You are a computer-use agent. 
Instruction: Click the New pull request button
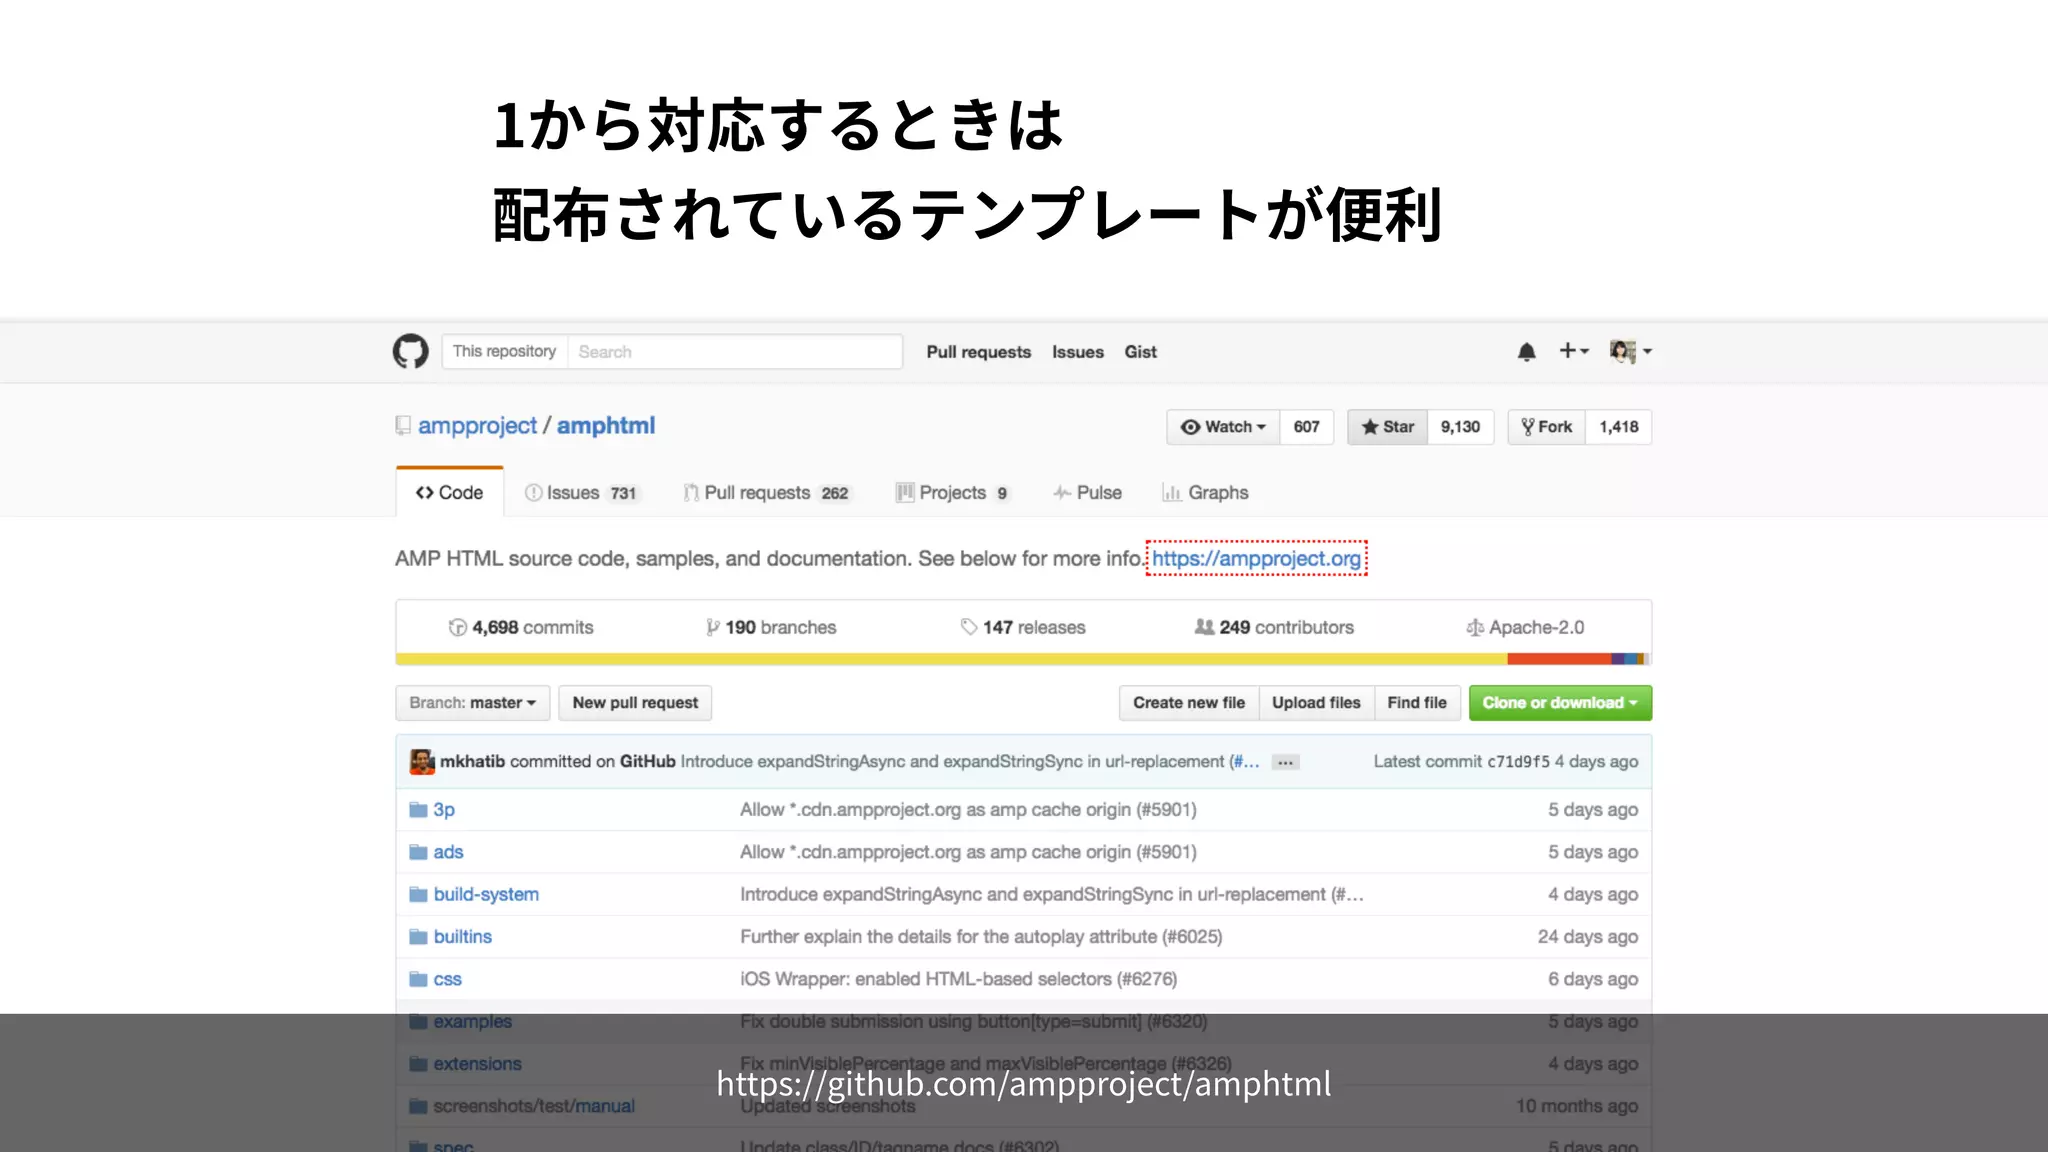635,703
